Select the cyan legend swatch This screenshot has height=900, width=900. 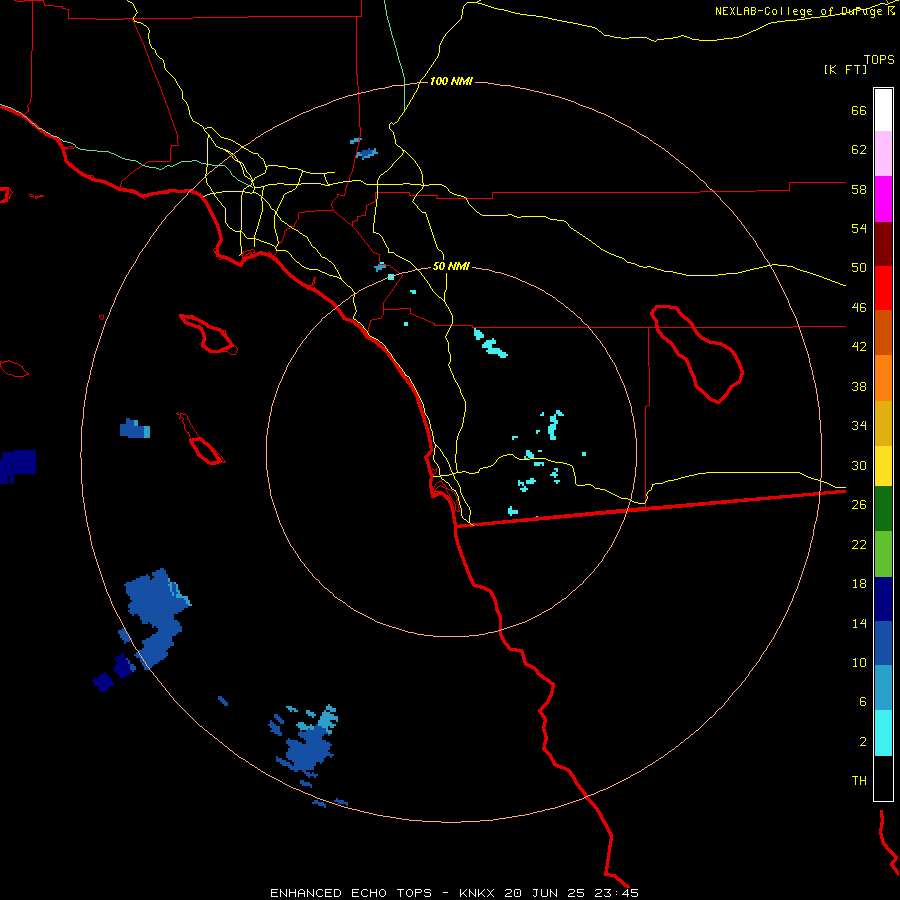[x=883, y=733]
